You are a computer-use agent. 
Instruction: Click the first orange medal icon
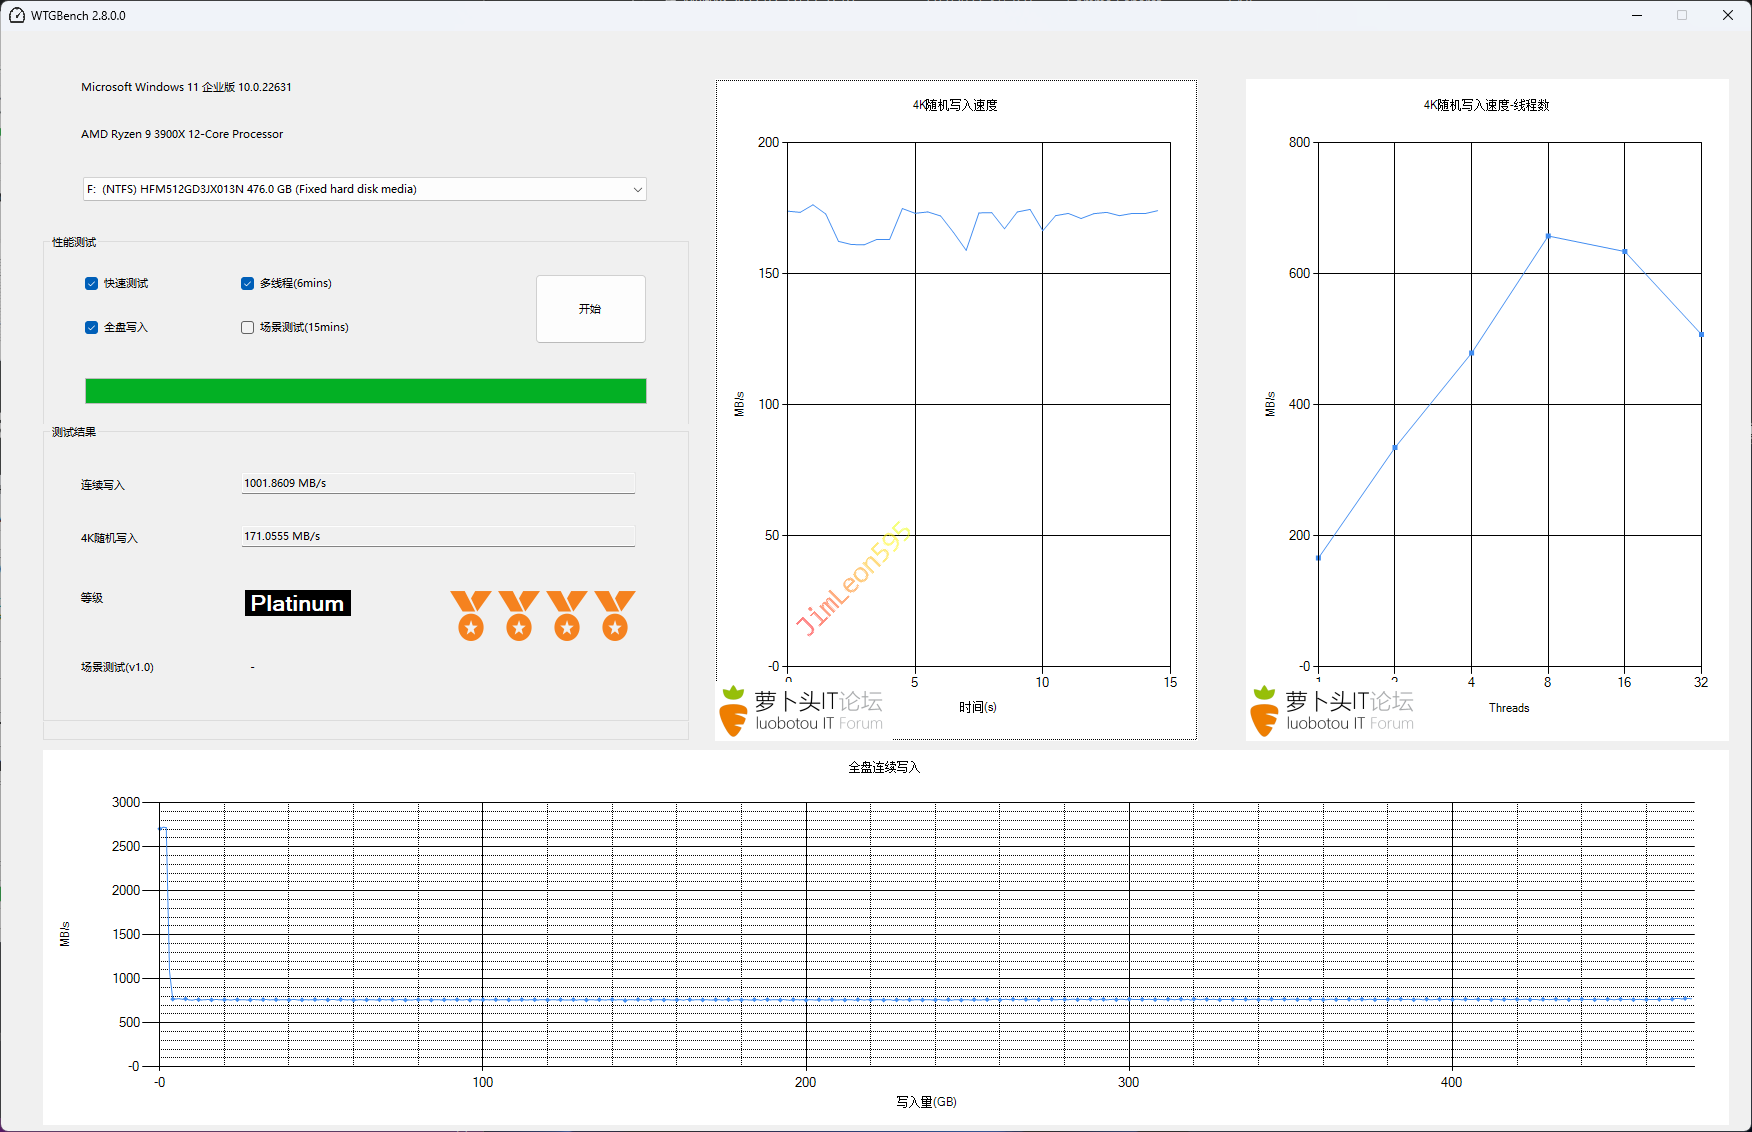pos(471,615)
